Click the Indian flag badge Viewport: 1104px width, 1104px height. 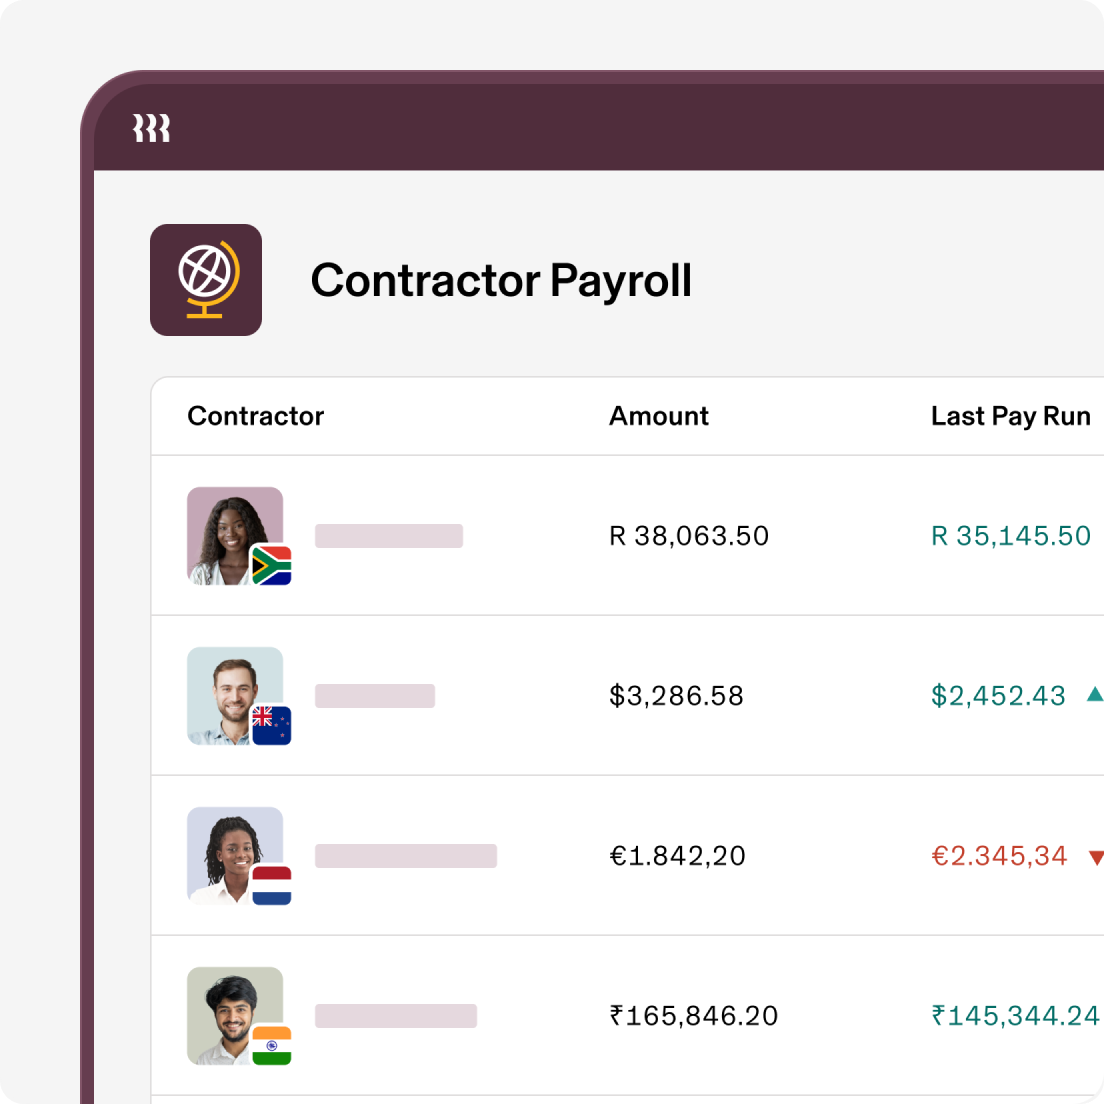point(272,1046)
